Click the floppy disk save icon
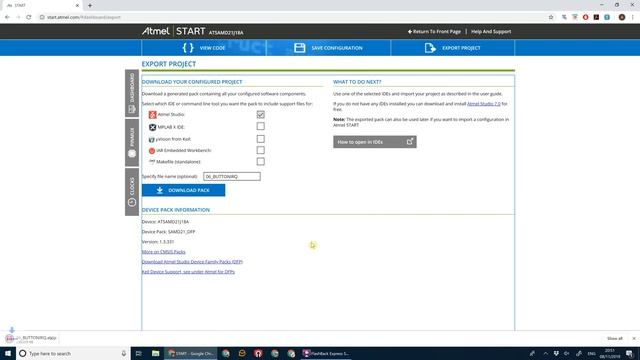 (300, 48)
